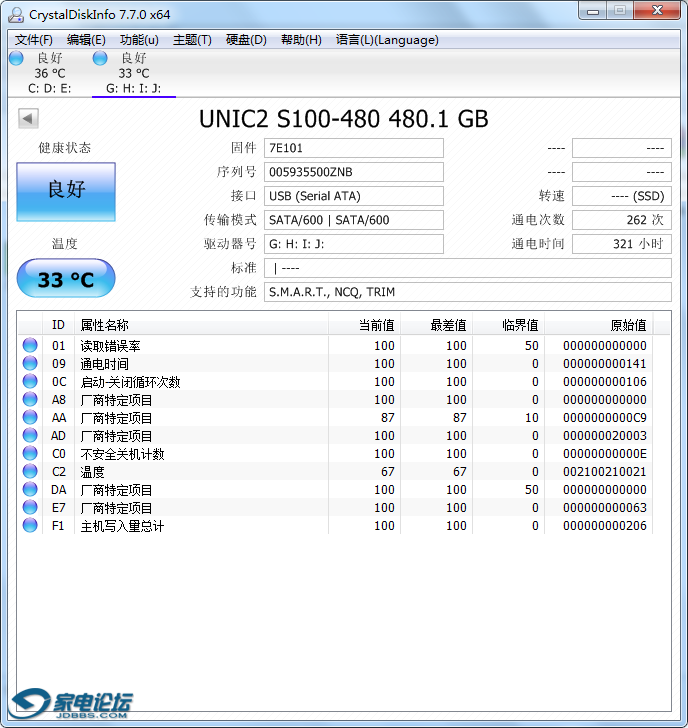Click the 厂商特定项目 name in row A8
The image size is (688, 728).
click(x=116, y=400)
